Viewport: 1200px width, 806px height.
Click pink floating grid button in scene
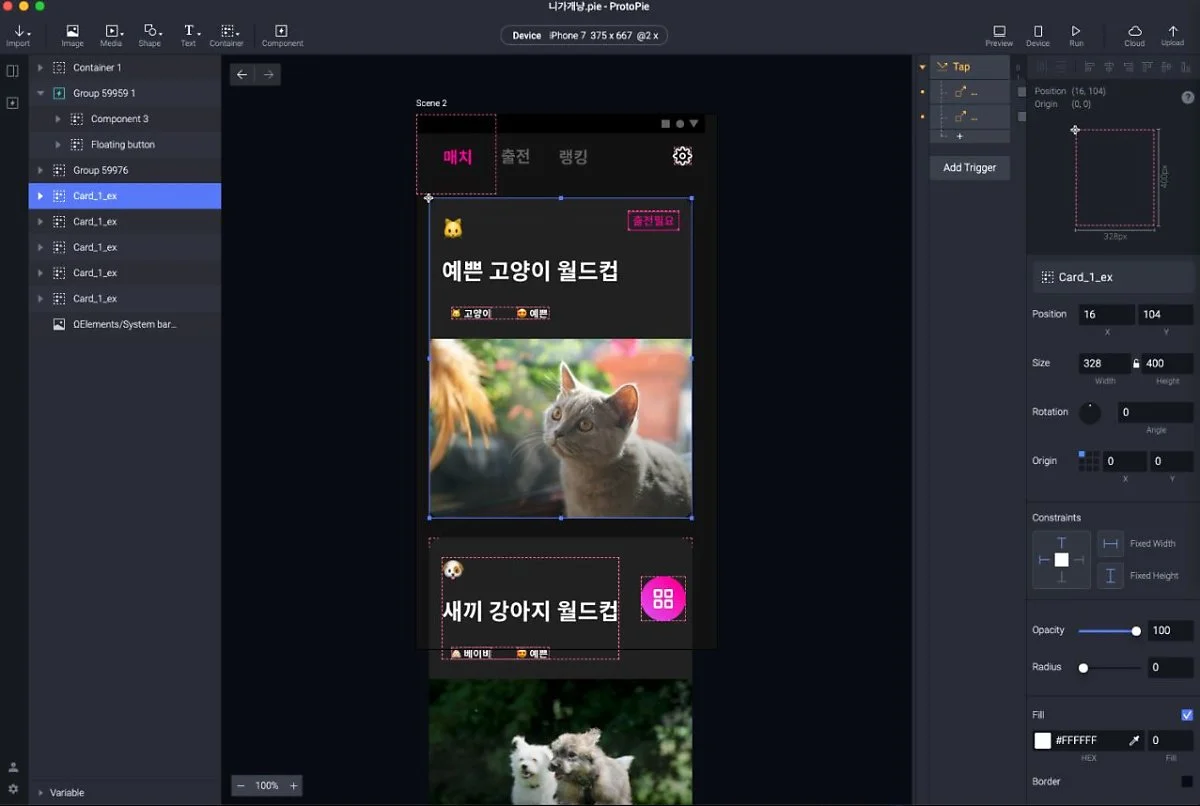tap(663, 599)
